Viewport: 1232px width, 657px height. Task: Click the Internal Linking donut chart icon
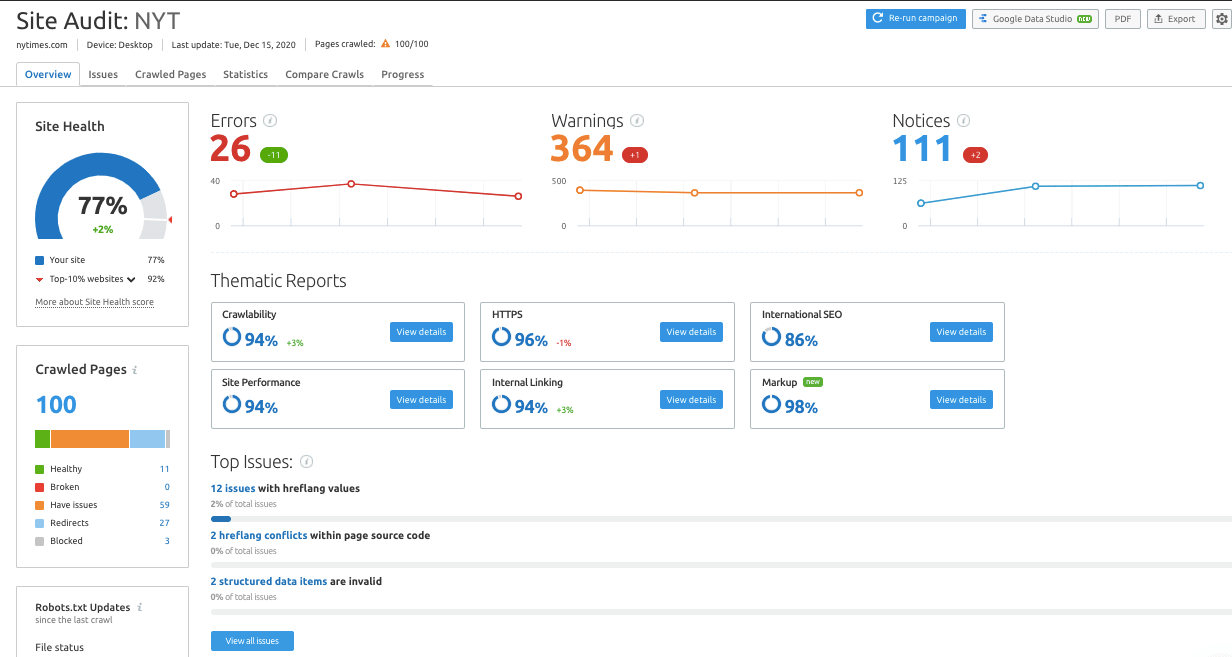click(x=502, y=405)
